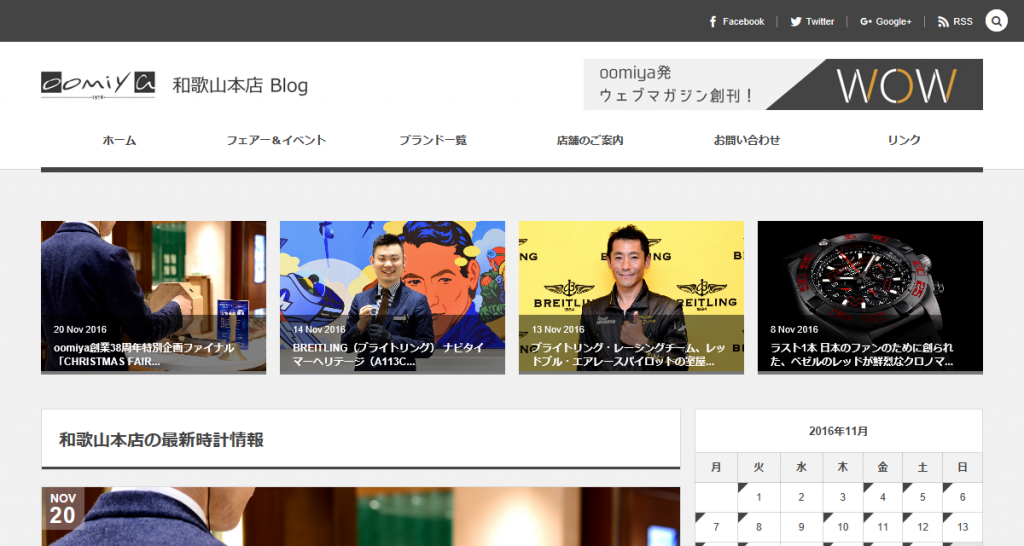The image size is (1024, 546).
Task: Open the WOW web magazine banner
Action: pos(783,85)
